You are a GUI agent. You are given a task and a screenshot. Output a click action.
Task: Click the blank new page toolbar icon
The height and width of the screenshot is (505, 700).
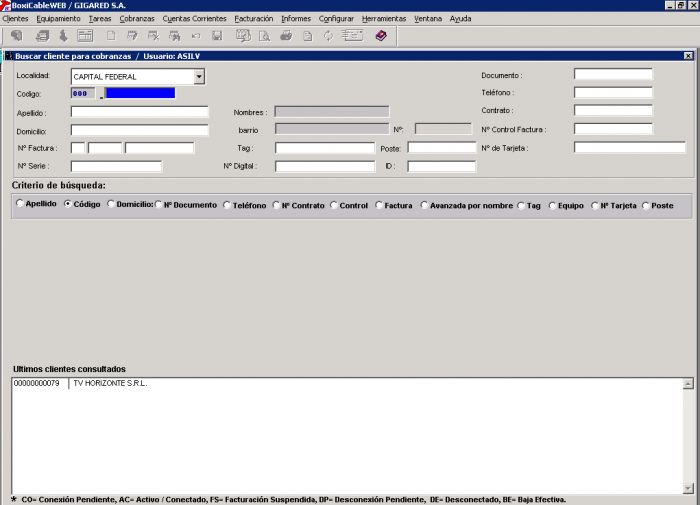[111, 36]
